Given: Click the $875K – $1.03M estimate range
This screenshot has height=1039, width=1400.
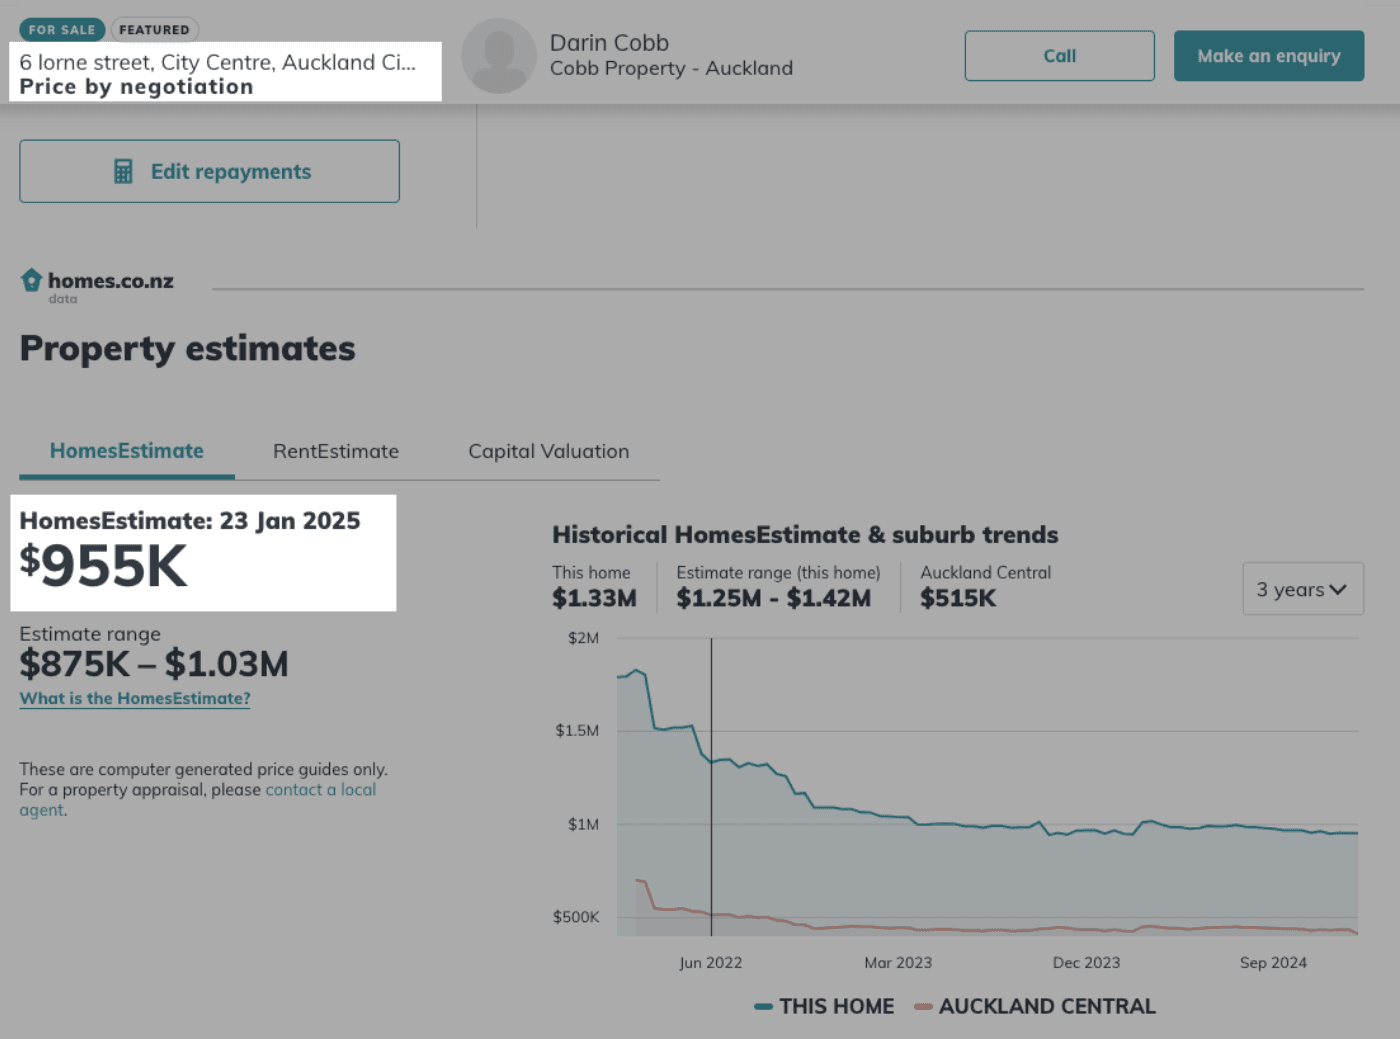Looking at the screenshot, I should (x=154, y=664).
